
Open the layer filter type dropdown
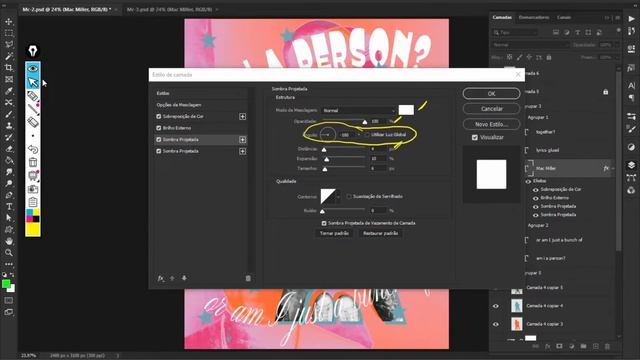click(x=515, y=32)
